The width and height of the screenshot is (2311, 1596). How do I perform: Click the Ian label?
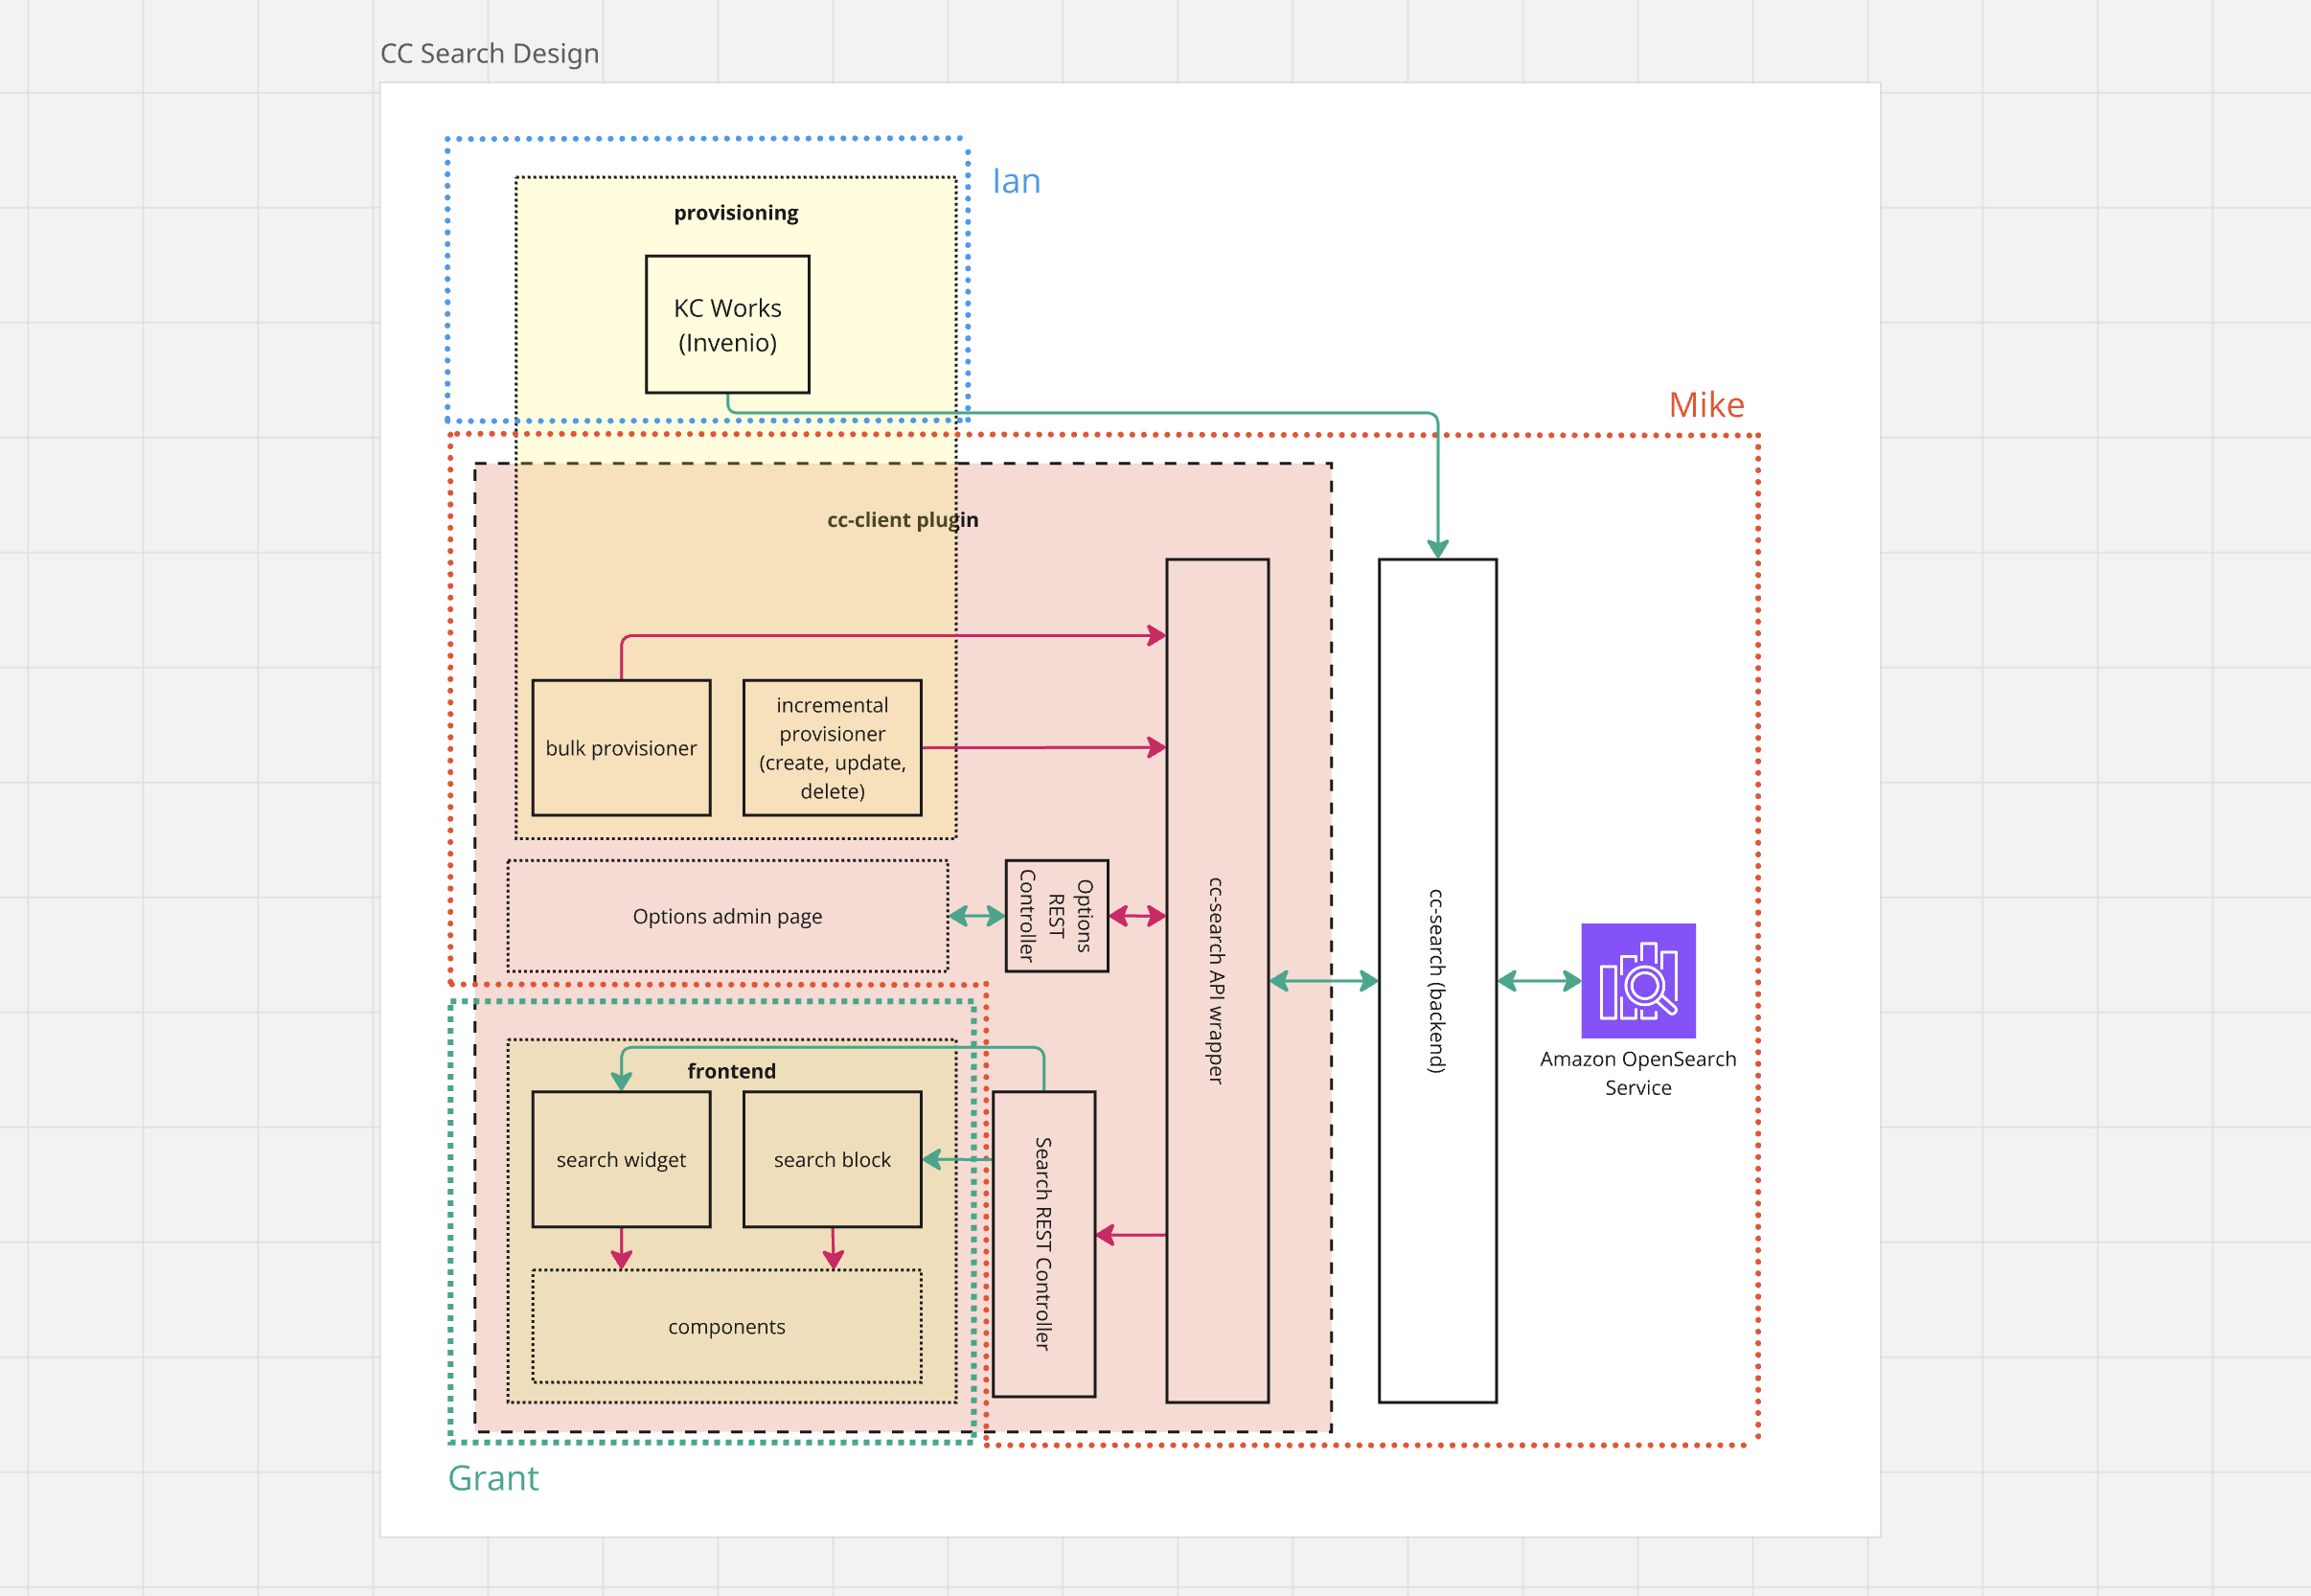(1016, 181)
